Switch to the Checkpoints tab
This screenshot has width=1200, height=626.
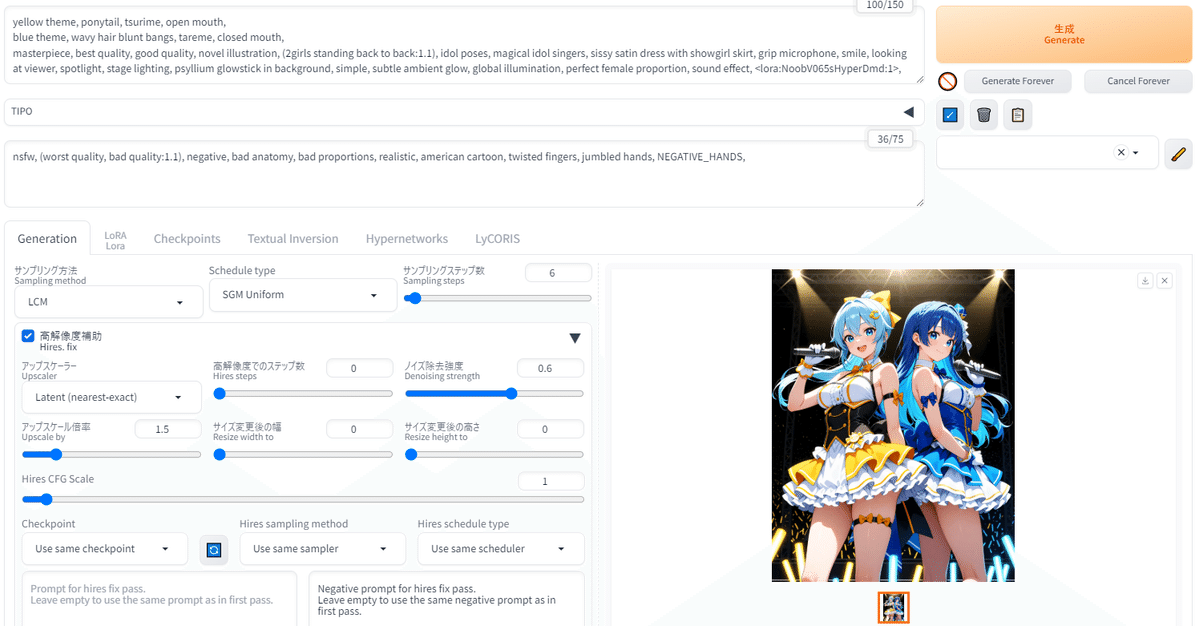coord(187,238)
